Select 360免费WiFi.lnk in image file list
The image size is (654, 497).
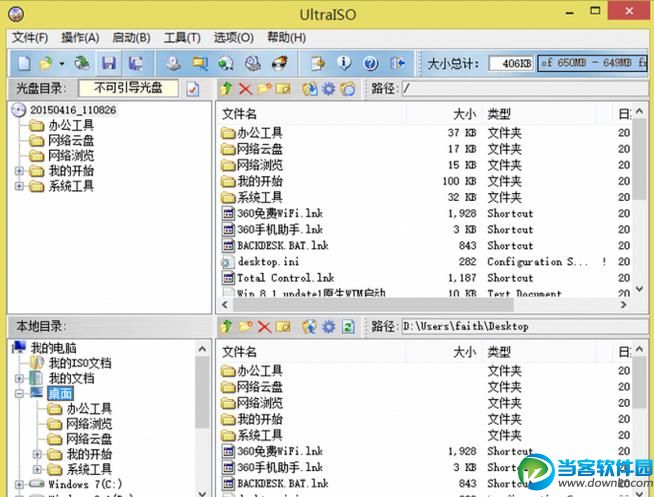(x=280, y=213)
